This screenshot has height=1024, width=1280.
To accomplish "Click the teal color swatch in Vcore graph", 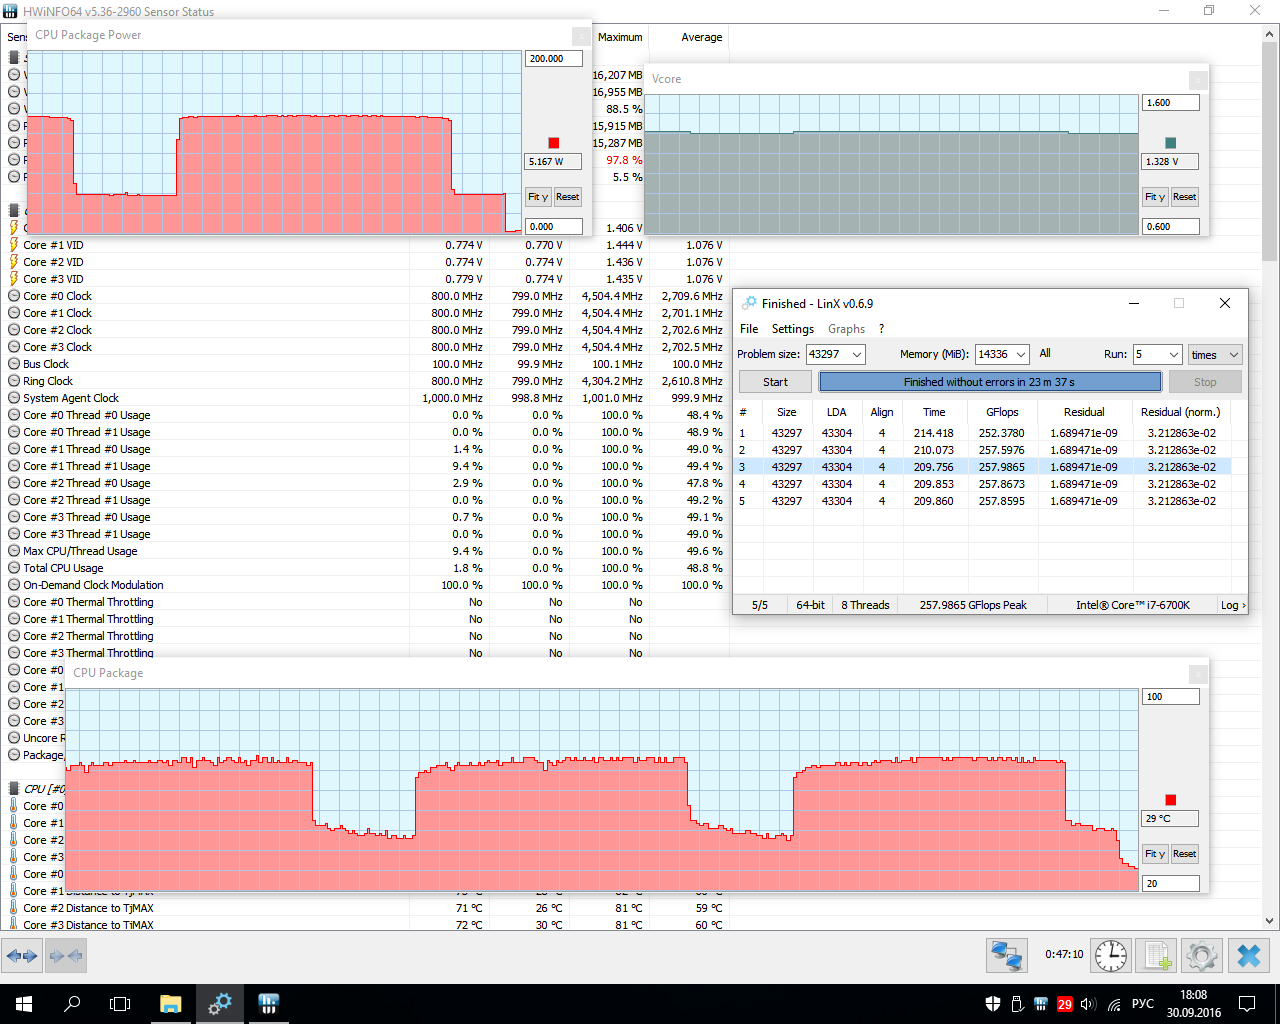I will pos(1171,143).
